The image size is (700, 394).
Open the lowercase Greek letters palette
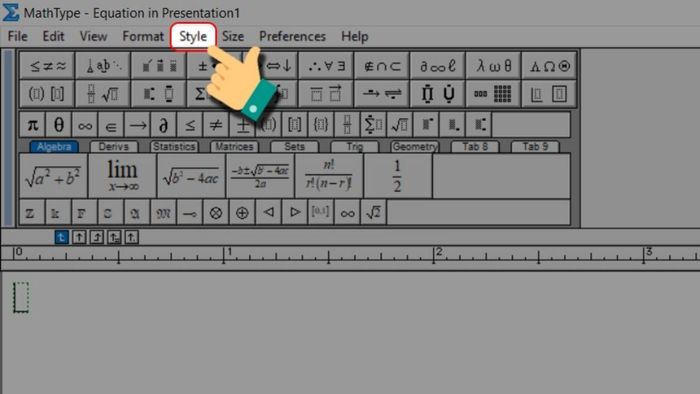(x=493, y=66)
